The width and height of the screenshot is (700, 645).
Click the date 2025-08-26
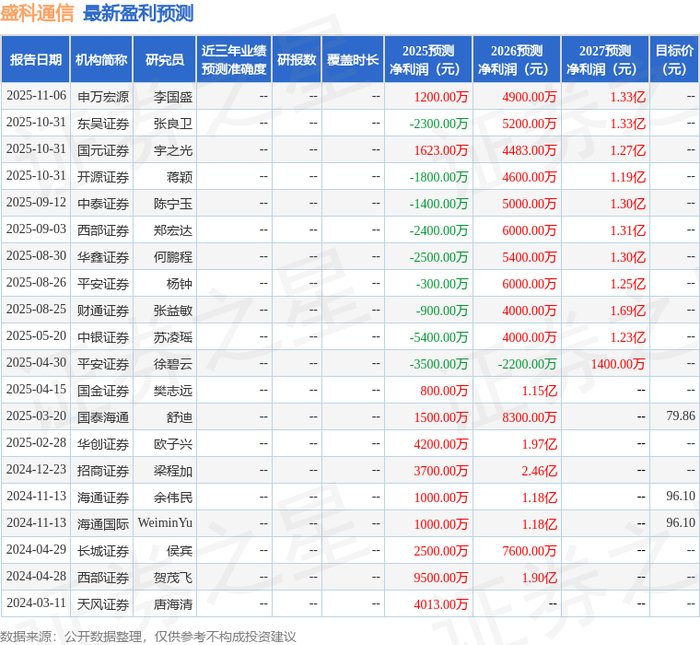(x=36, y=283)
